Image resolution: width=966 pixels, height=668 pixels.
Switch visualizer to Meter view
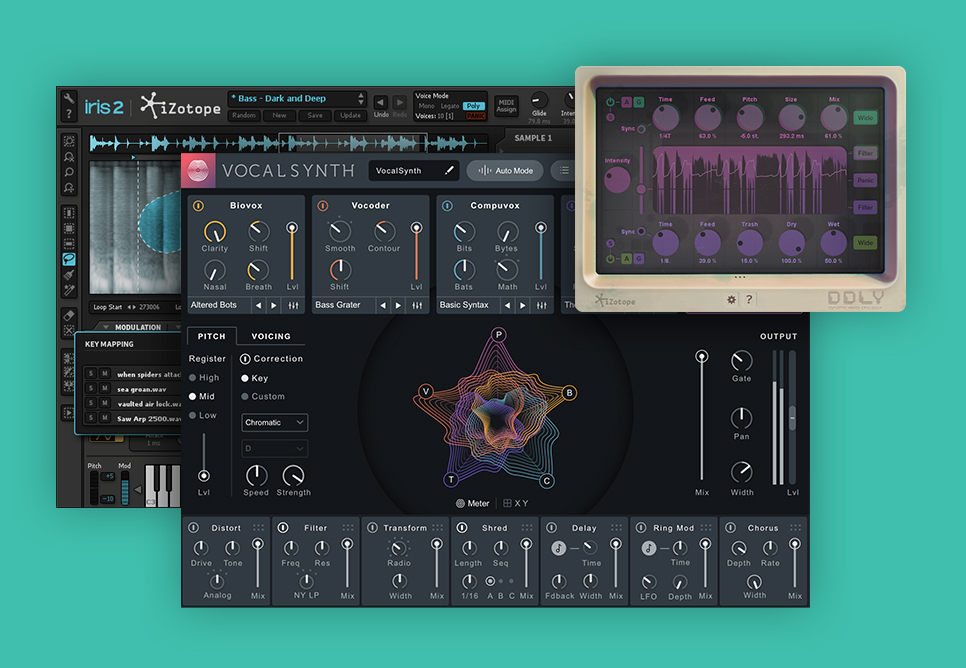[473, 503]
